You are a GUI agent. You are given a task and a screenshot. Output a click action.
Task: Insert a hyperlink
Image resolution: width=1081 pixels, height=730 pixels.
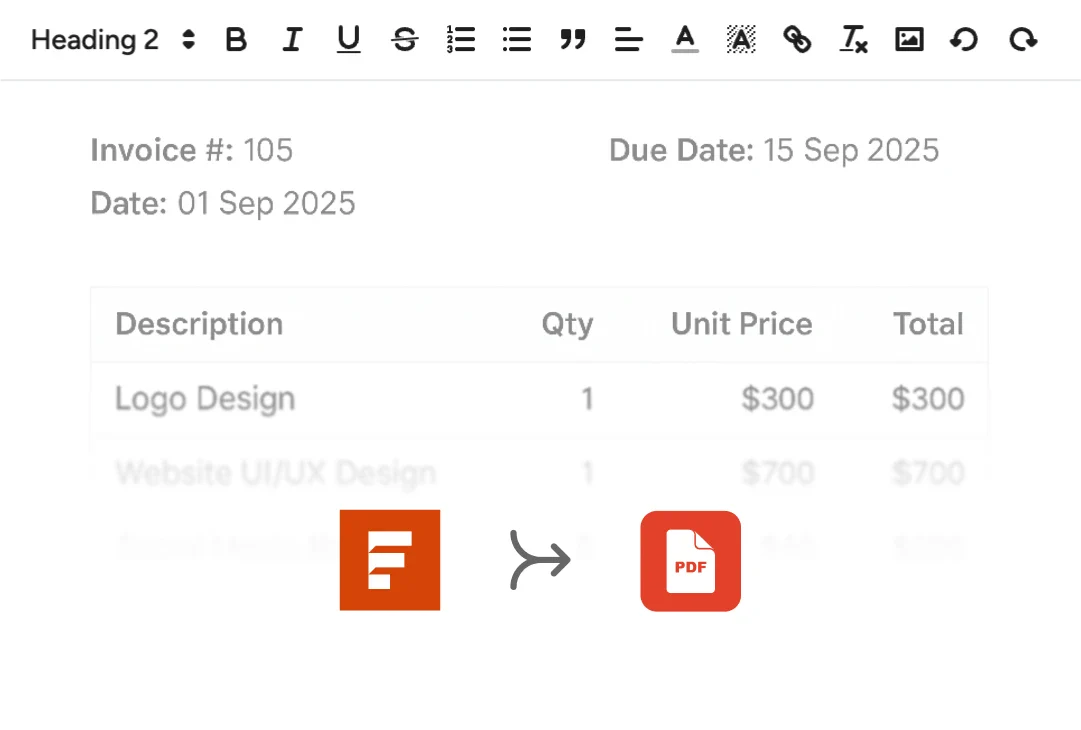tap(797, 40)
